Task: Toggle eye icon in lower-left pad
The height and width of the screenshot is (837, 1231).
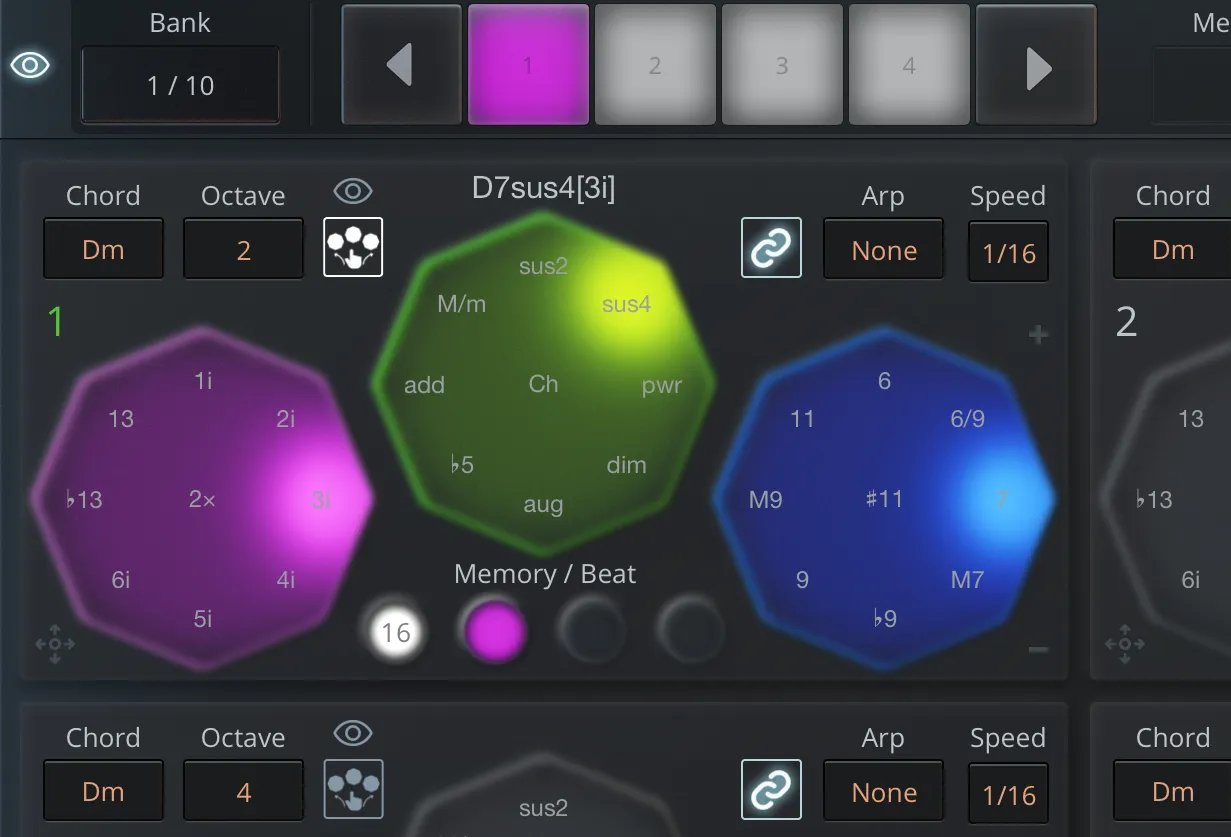Action: point(353,733)
